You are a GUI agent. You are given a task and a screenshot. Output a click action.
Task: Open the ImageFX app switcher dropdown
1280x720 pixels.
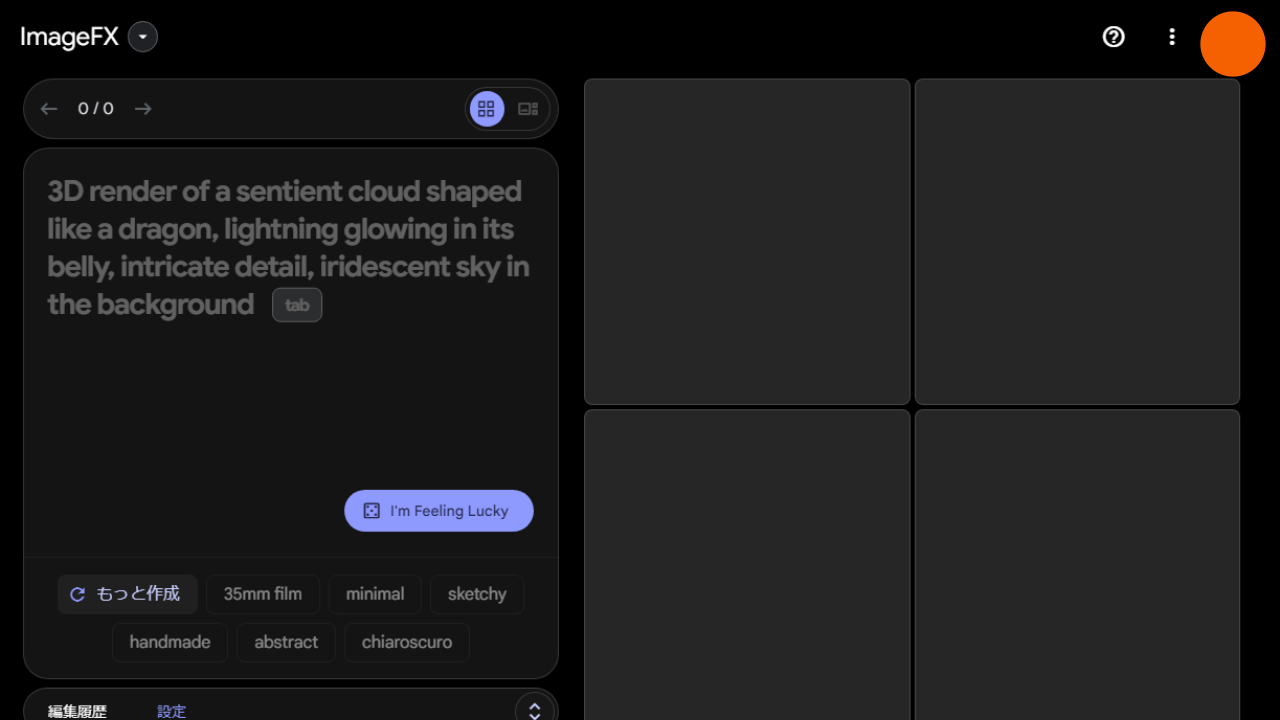click(143, 37)
